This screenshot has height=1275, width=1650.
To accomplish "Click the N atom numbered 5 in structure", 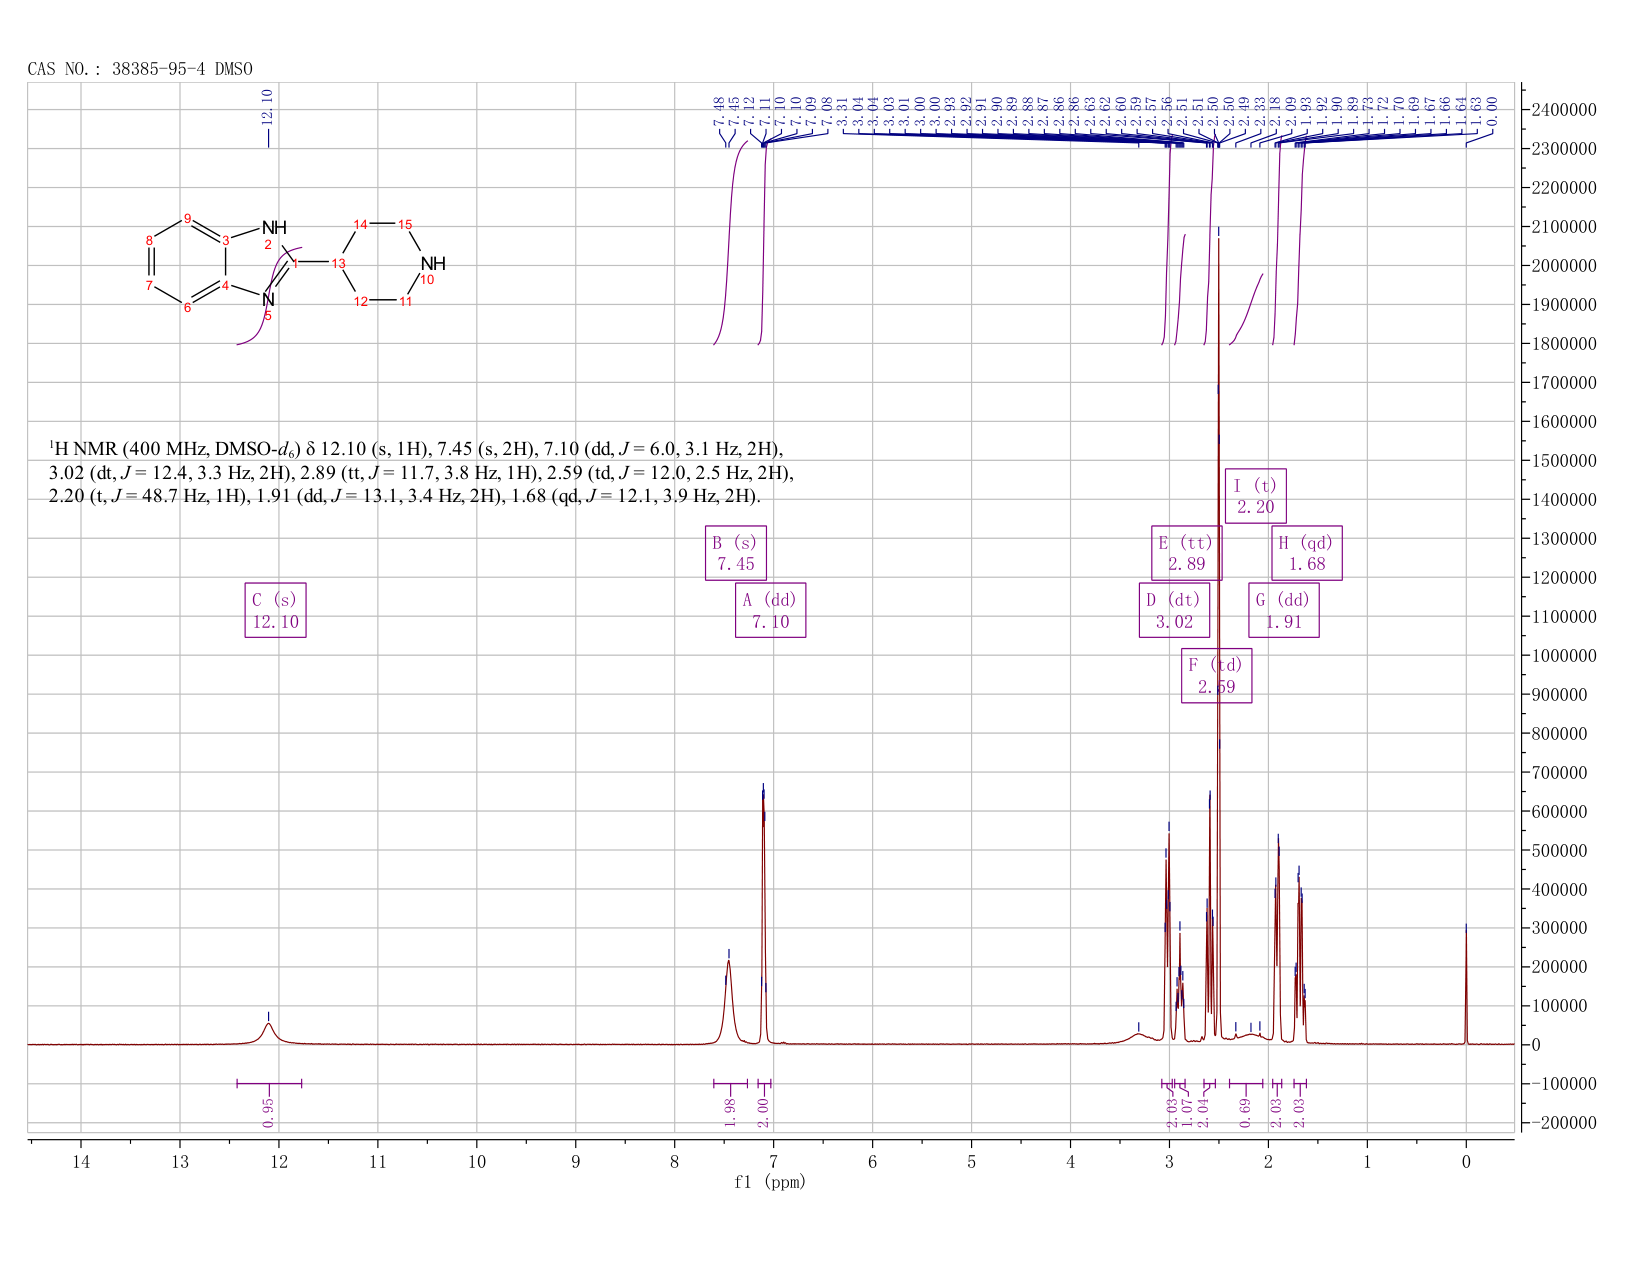I will 268,299.
